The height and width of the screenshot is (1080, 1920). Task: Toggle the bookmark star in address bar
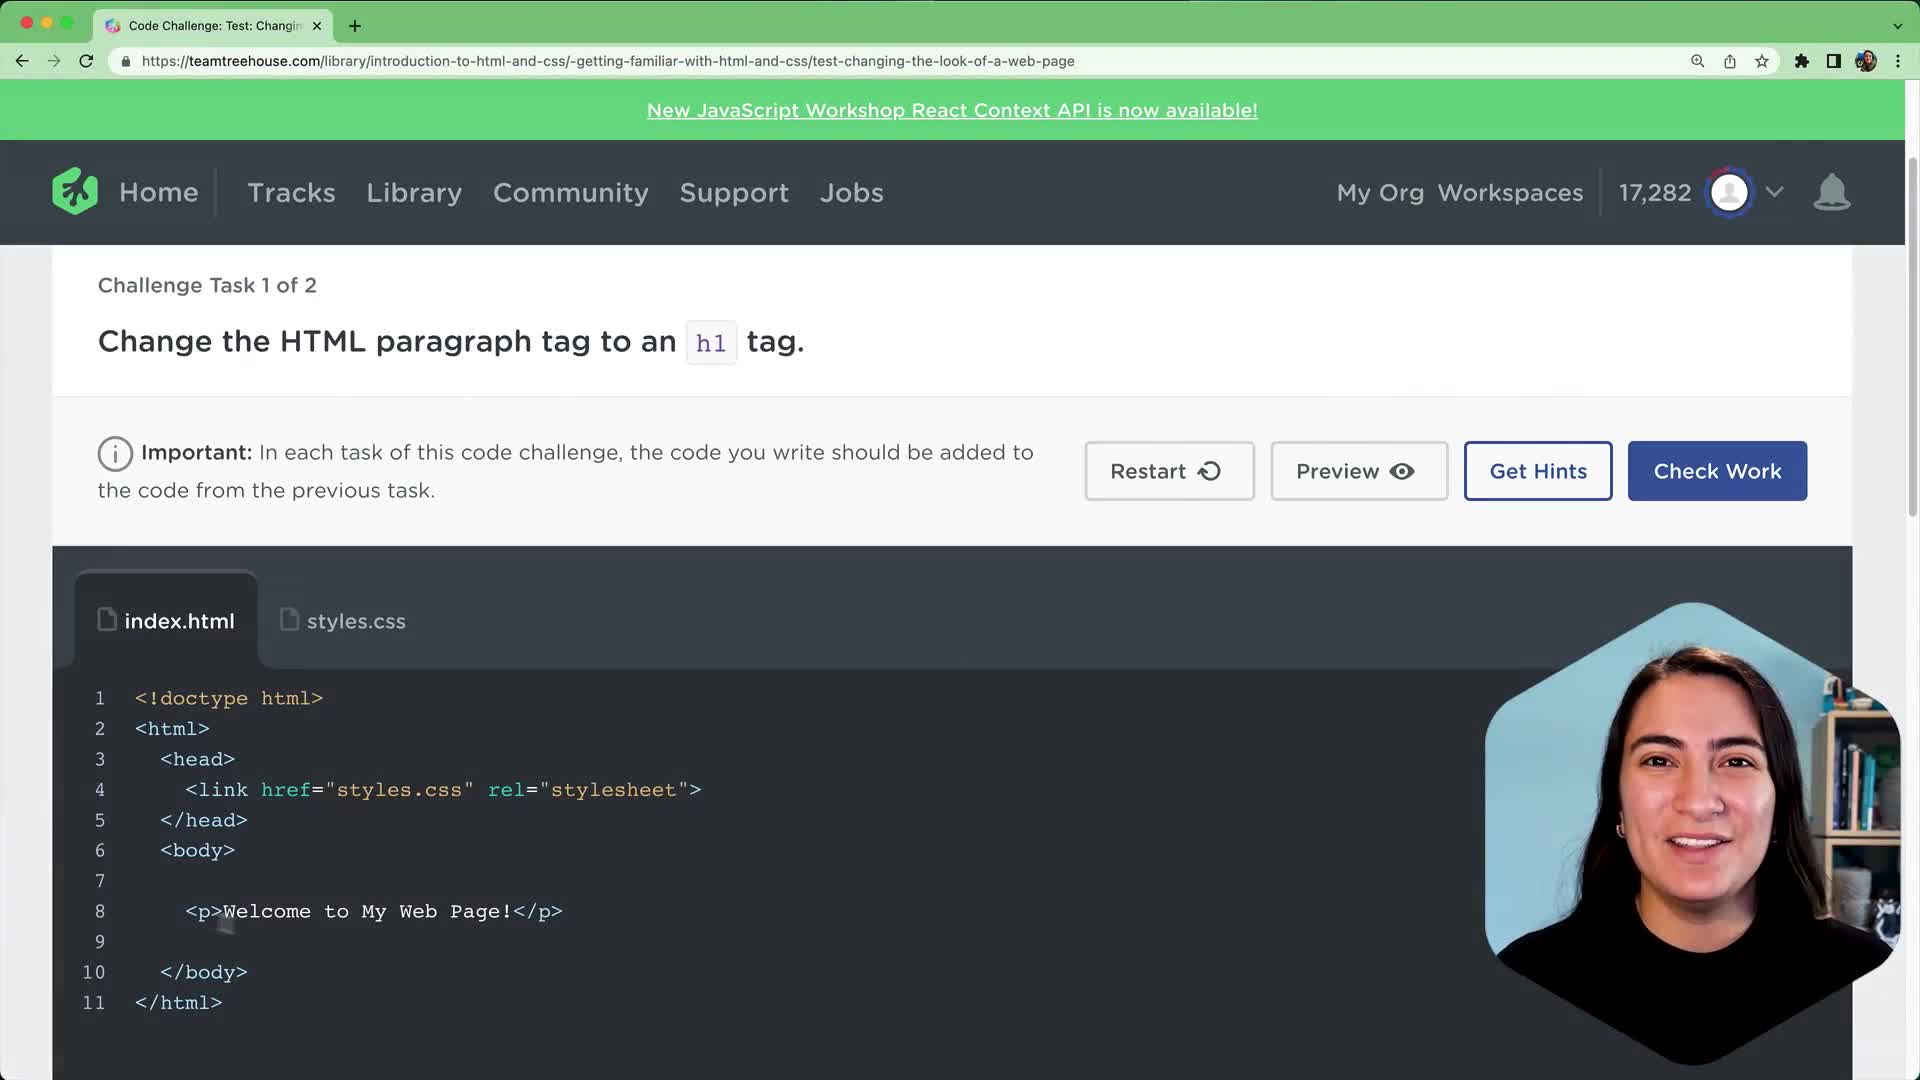click(x=1761, y=61)
